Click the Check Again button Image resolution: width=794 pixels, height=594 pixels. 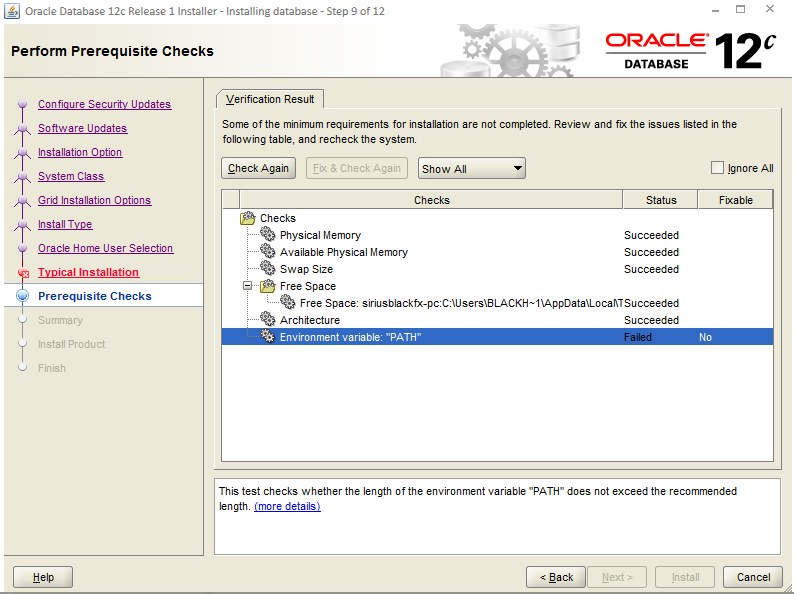click(x=258, y=168)
